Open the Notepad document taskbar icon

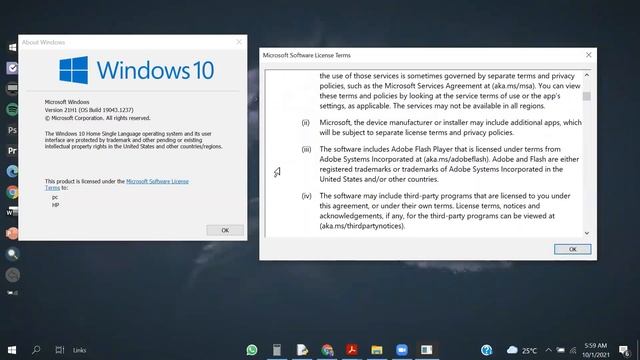(302, 350)
